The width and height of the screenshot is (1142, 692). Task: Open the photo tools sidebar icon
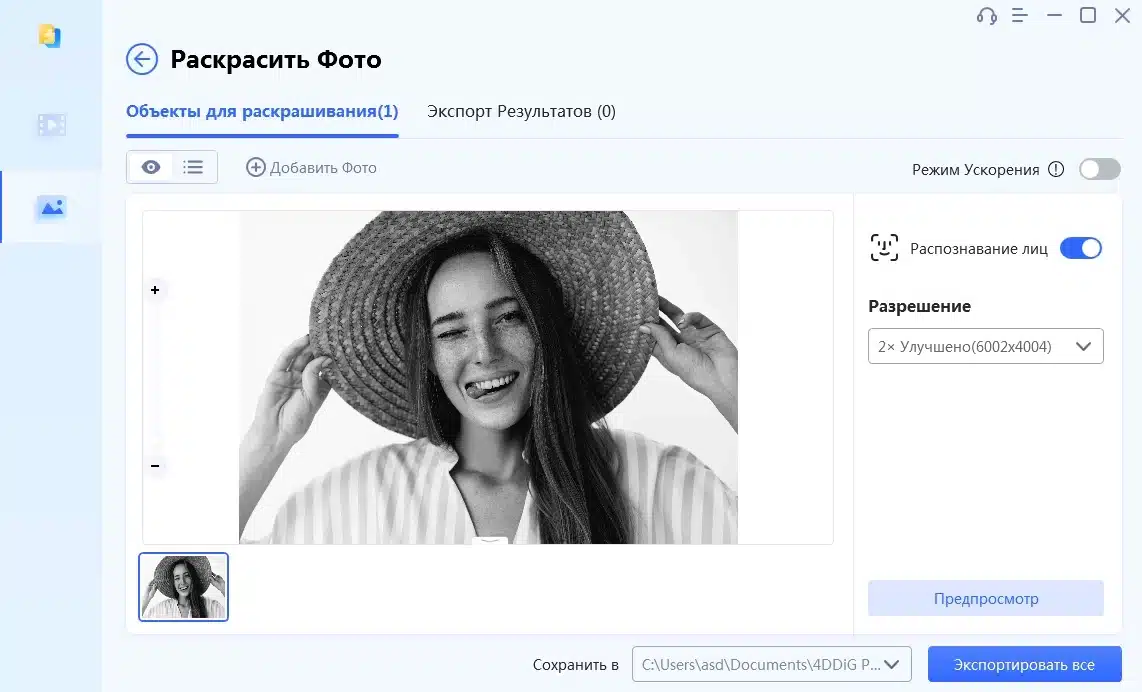[x=51, y=207]
